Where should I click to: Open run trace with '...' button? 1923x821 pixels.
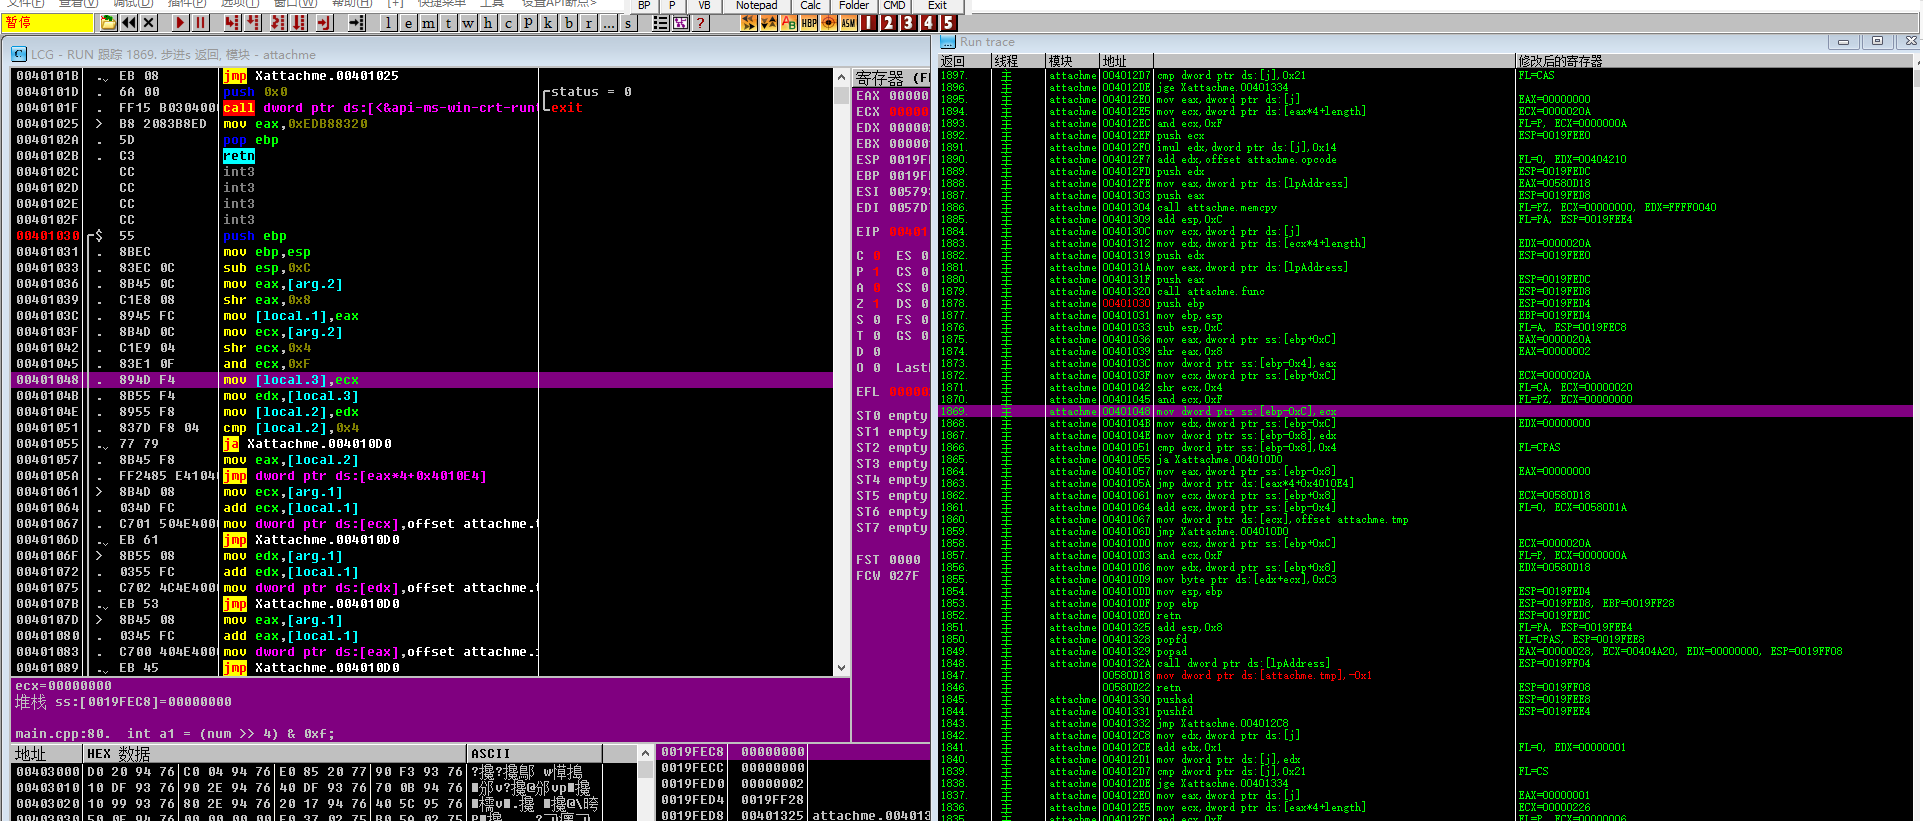[609, 22]
